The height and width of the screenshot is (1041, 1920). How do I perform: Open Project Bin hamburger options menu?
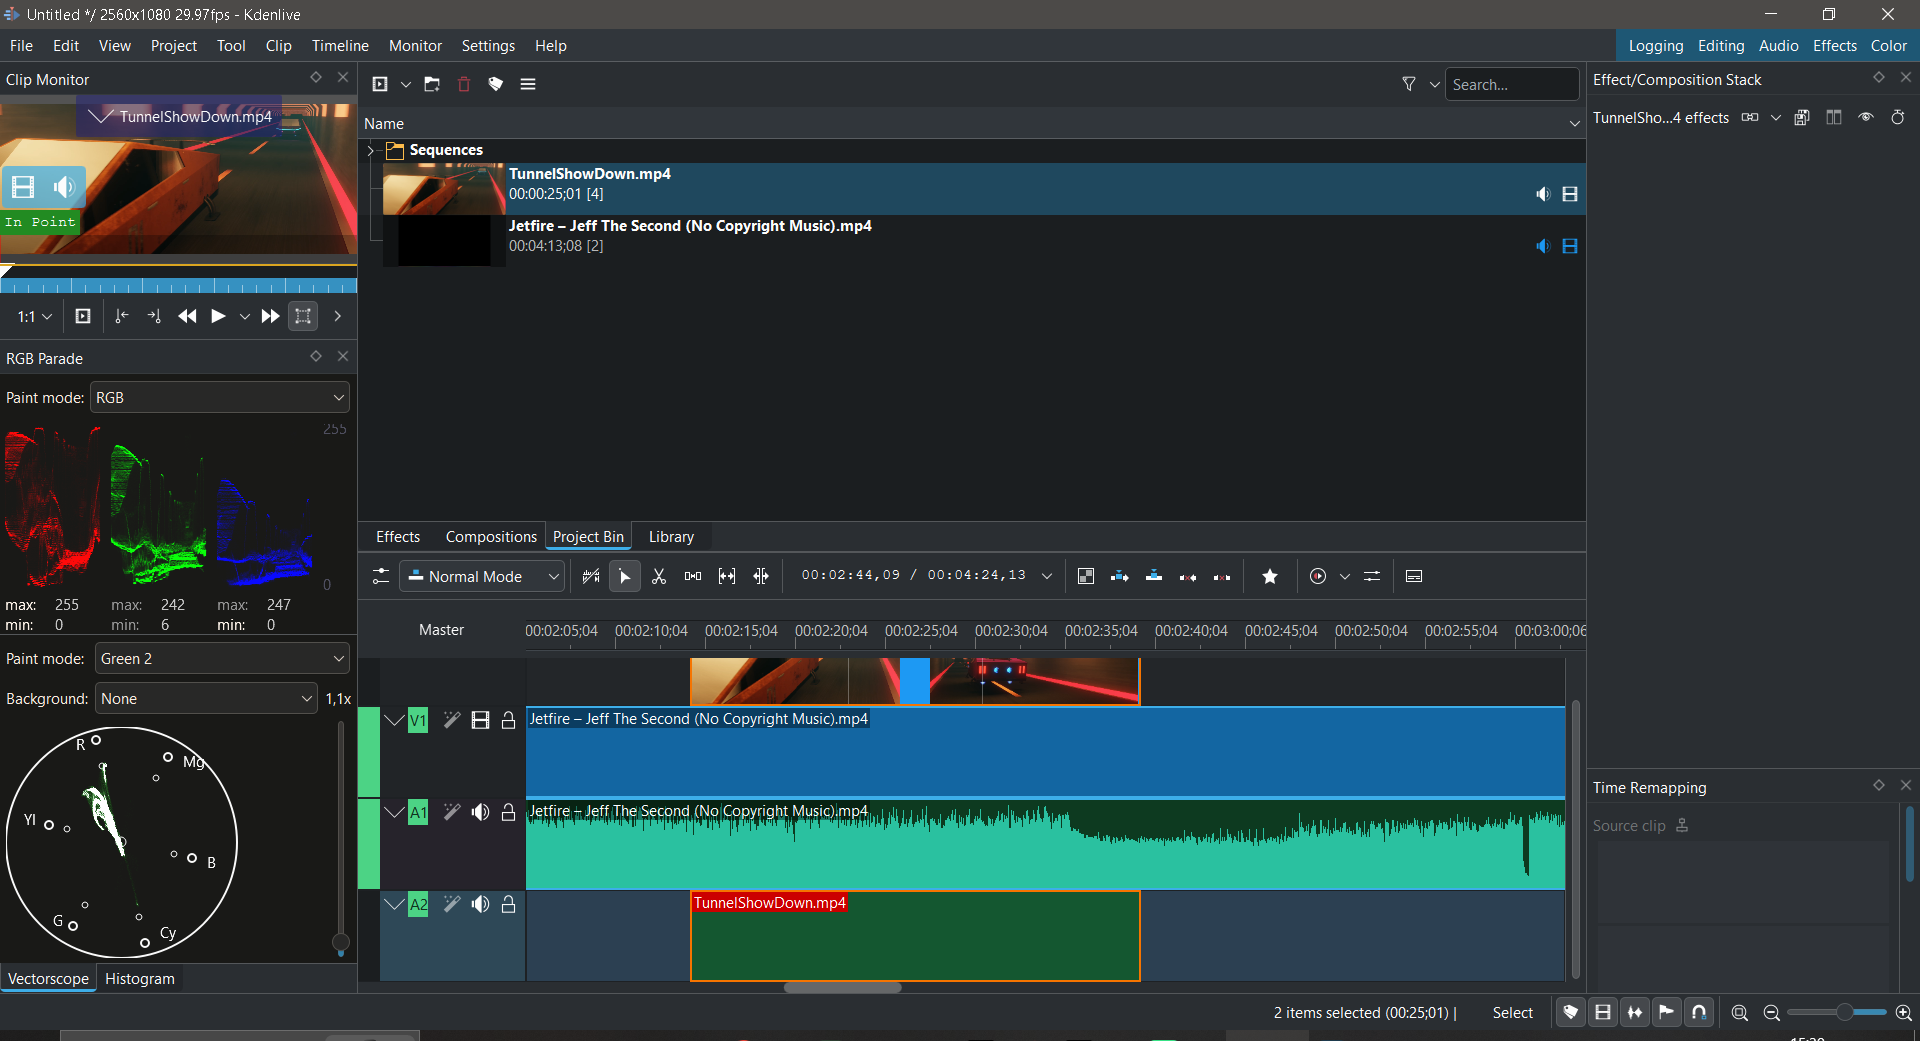pyautogui.click(x=528, y=84)
